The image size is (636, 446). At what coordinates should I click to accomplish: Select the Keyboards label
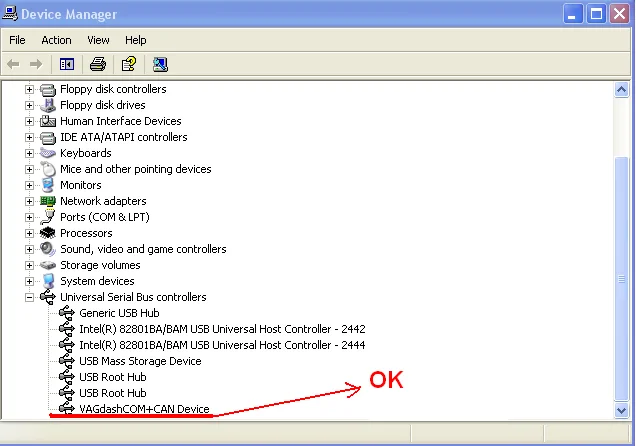(x=86, y=153)
